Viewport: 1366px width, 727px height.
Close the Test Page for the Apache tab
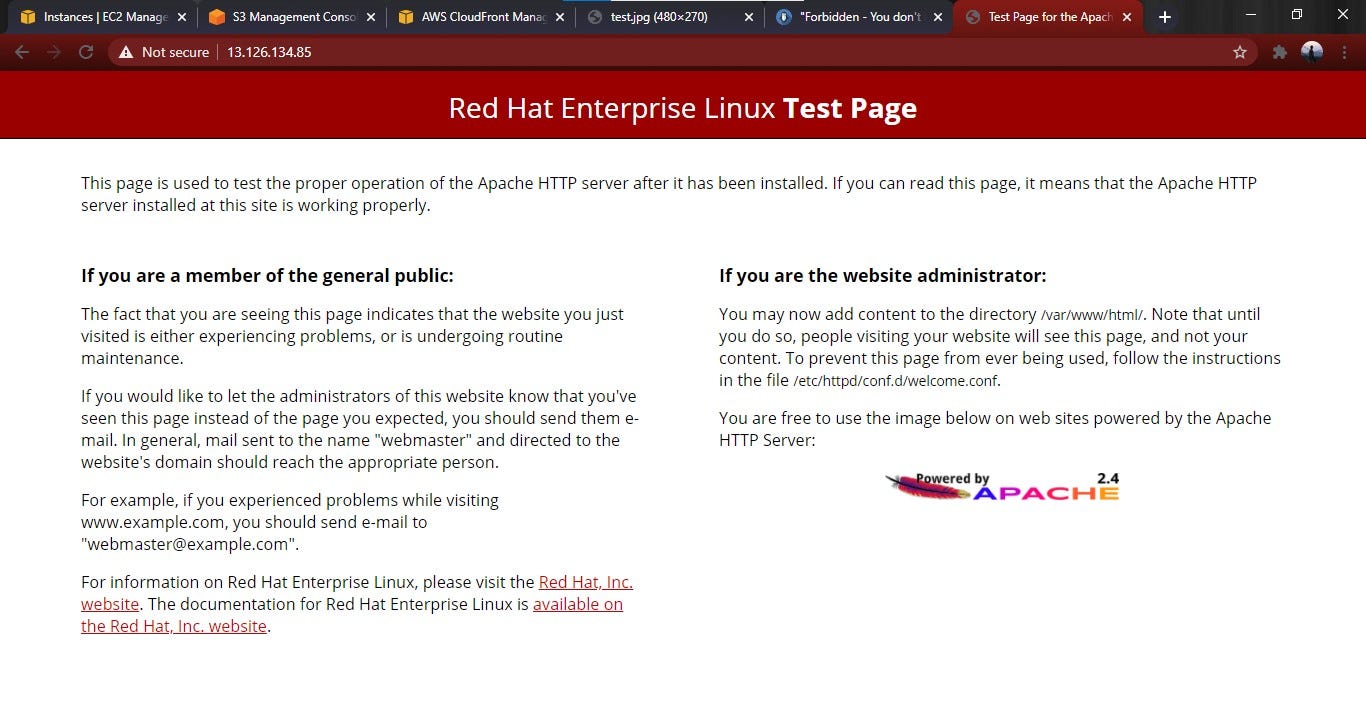coord(1127,17)
